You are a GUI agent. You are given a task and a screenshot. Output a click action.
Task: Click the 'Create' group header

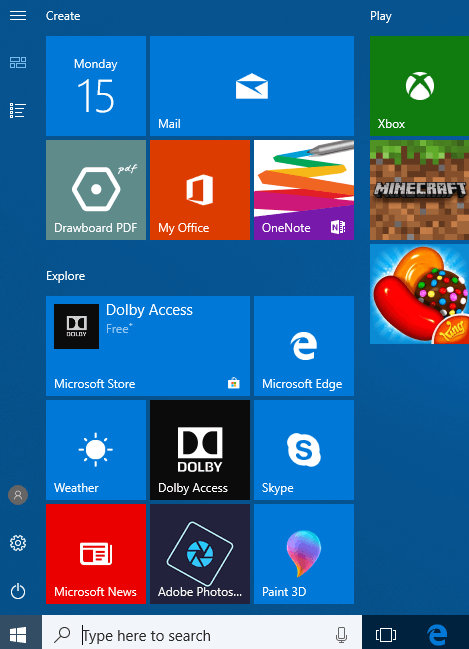click(x=63, y=16)
